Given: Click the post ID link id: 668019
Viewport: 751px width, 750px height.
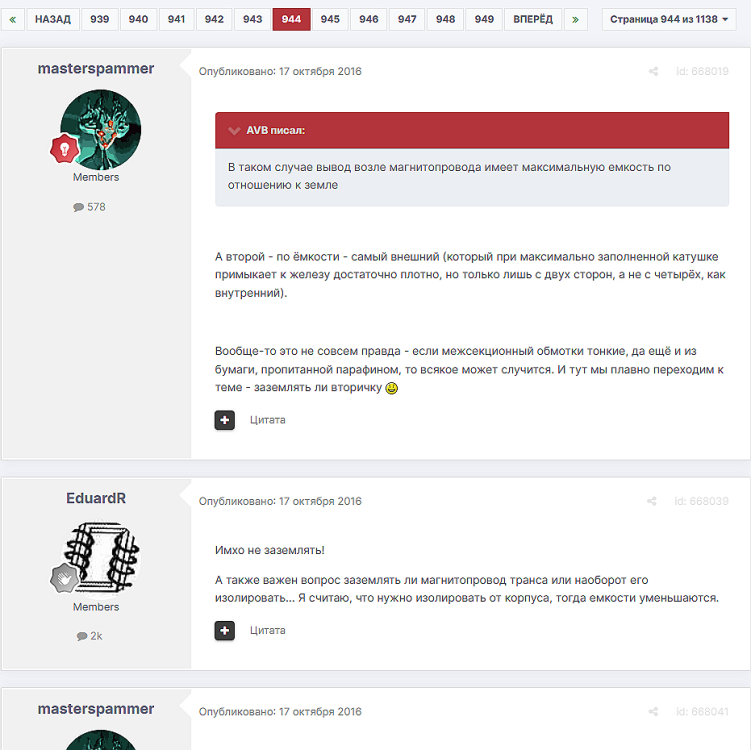Looking at the screenshot, I should pos(702,71).
